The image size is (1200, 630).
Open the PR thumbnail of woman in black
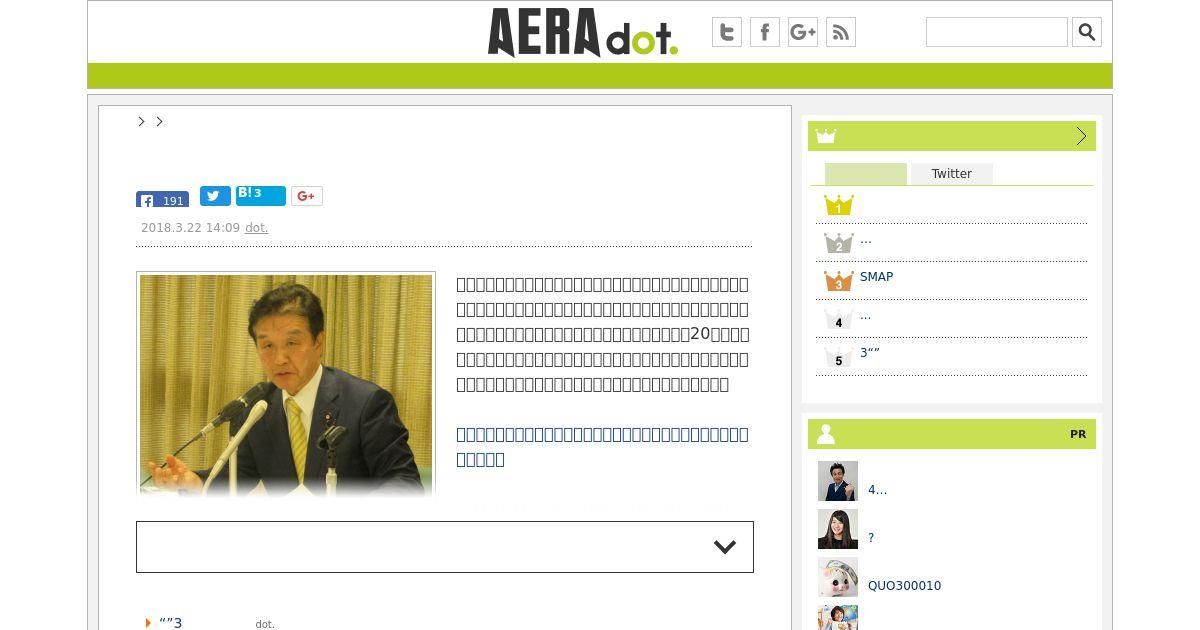pyautogui.click(x=838, y=529)
